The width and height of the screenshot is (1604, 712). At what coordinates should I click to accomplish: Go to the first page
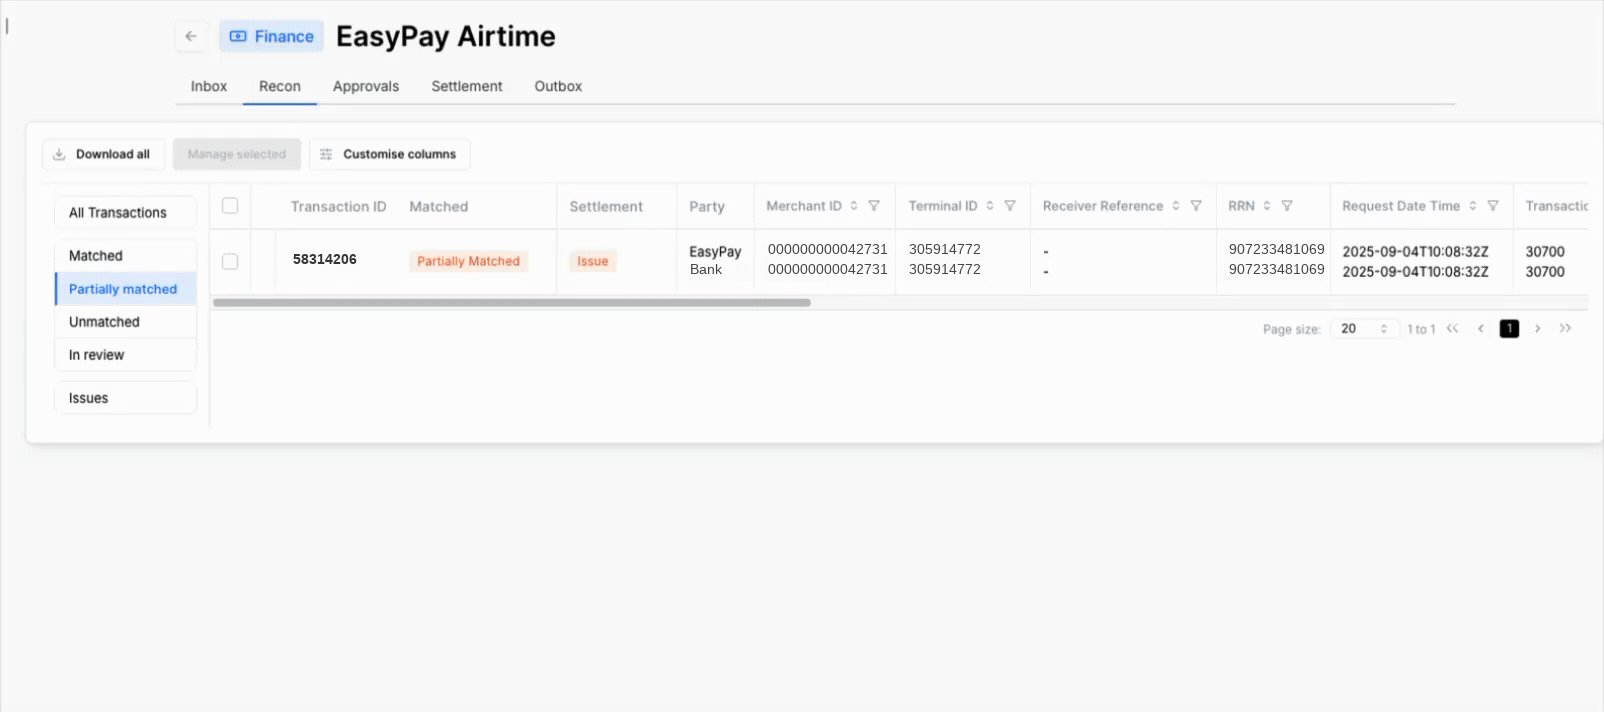pos(1453,328)
